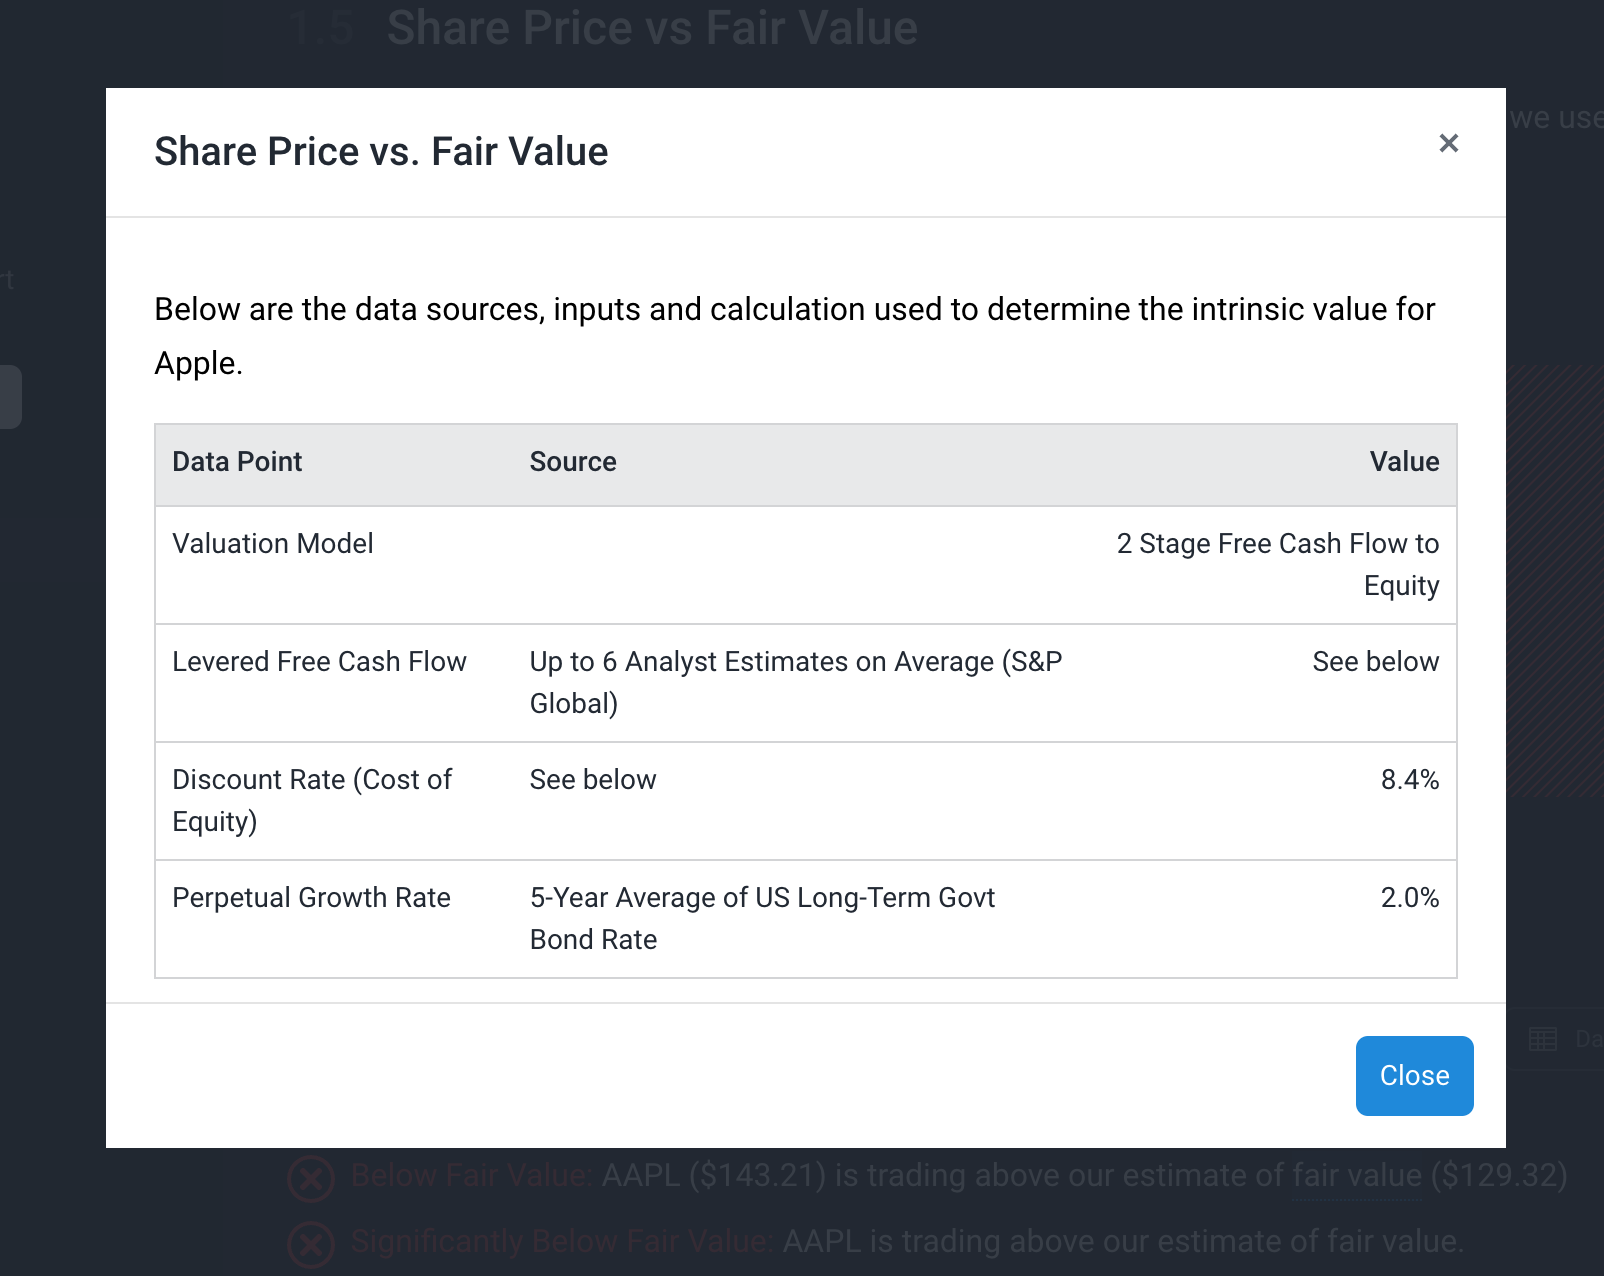Viewport: 1604px width, 1276px height.
Task: Select the Source column header
Action: click(573, 462)
